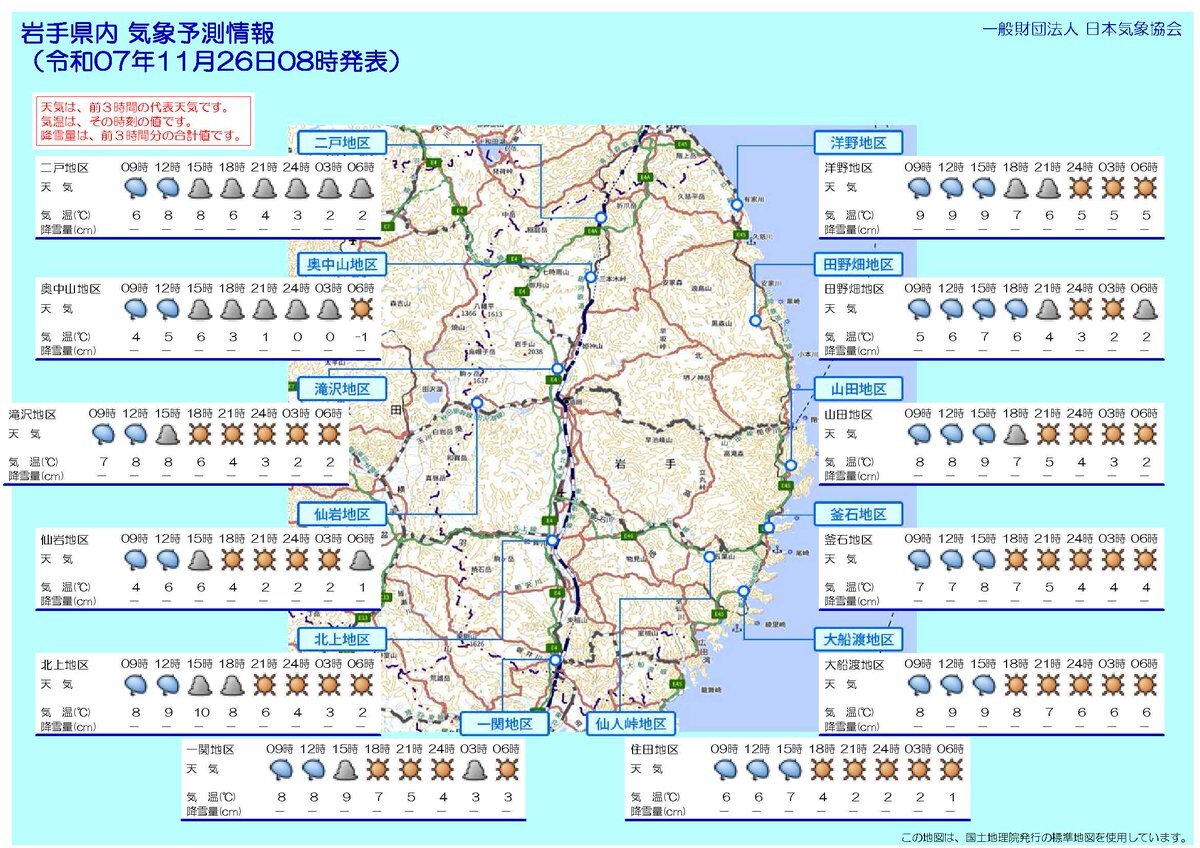
Task: Select the blue 仙人峠地区 label box
Action: pyautogui.click(x=630, y=724)
